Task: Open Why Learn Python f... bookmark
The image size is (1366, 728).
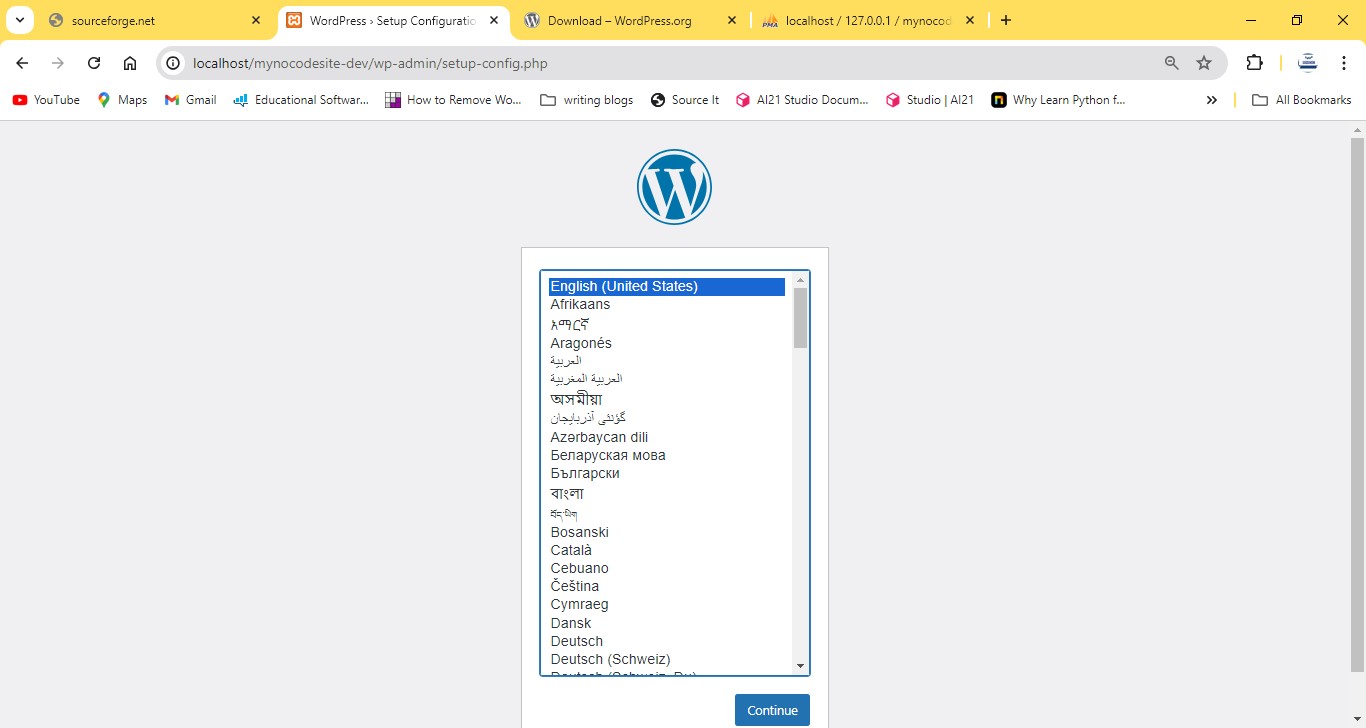Action: point(1058,100)
